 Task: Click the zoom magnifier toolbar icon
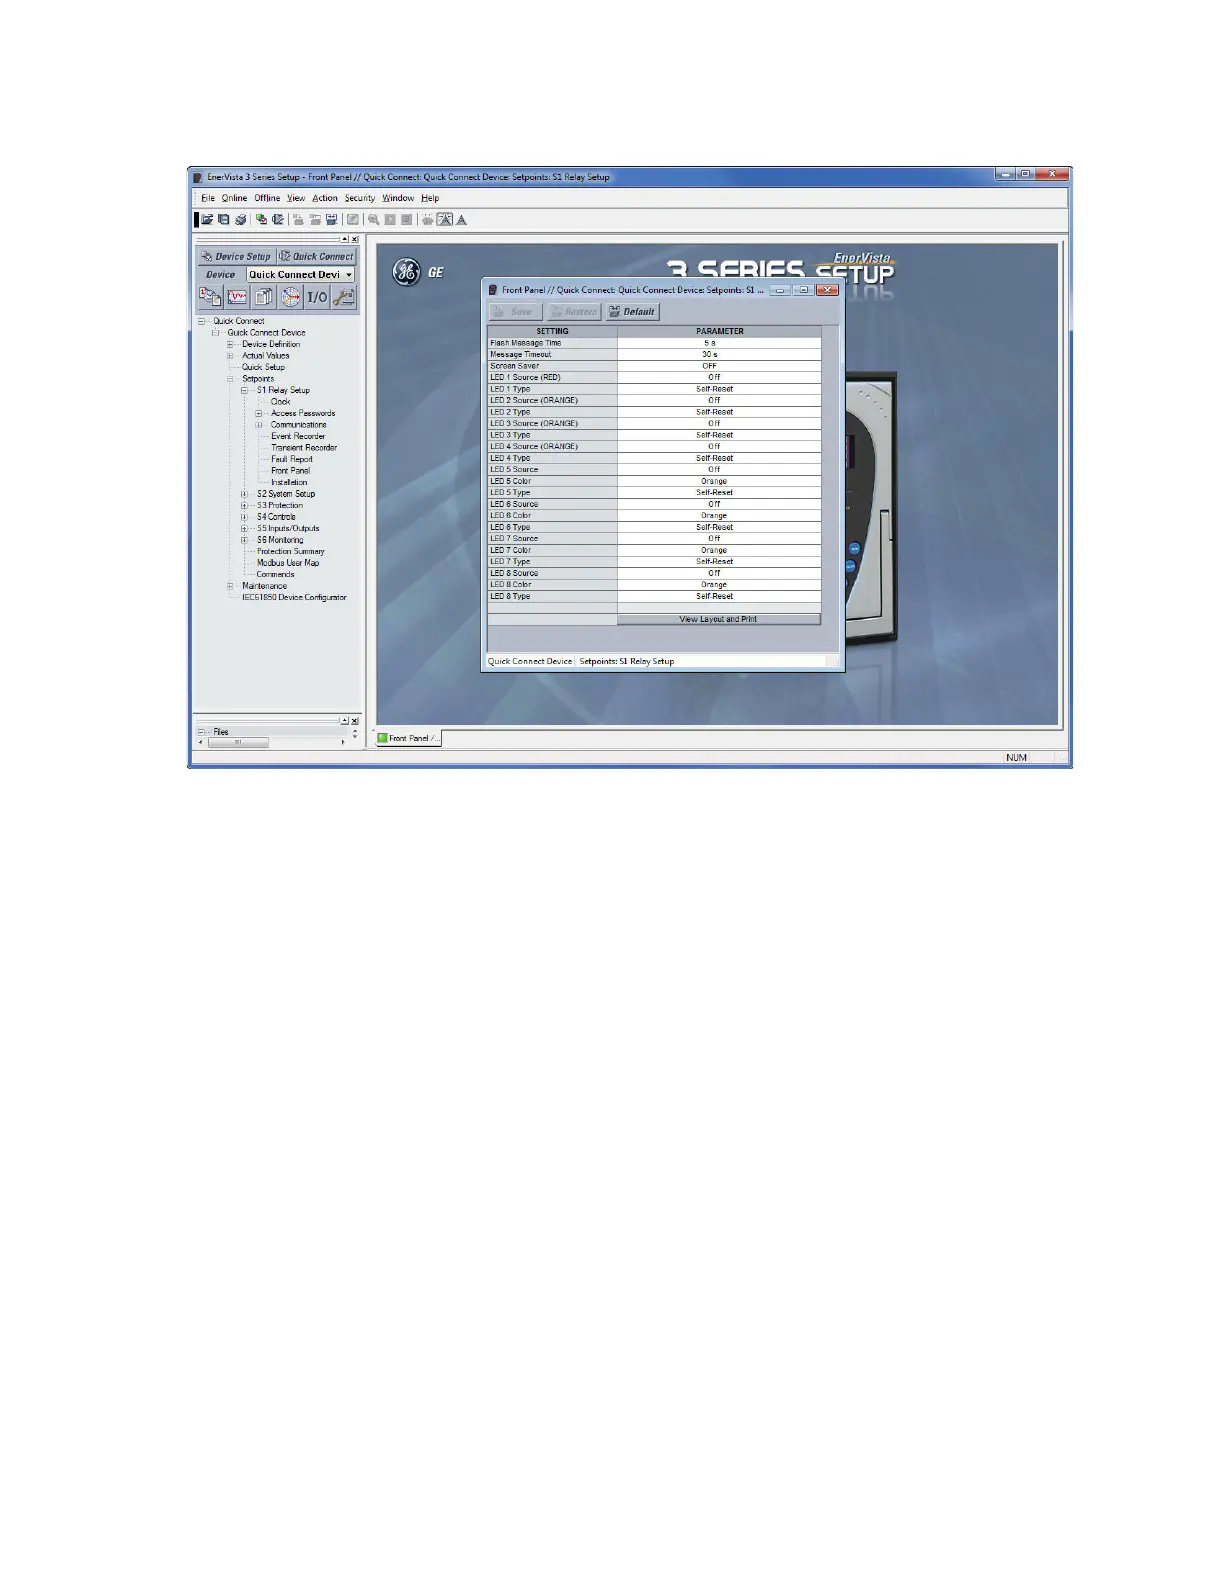[x=373, y=219]
